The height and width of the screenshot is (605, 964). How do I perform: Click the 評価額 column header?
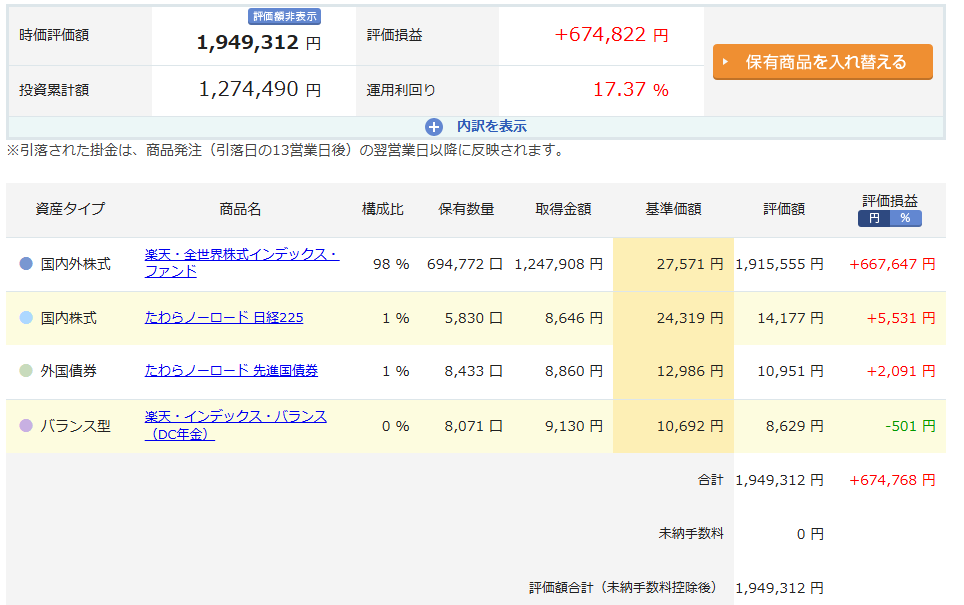(784, 209)
